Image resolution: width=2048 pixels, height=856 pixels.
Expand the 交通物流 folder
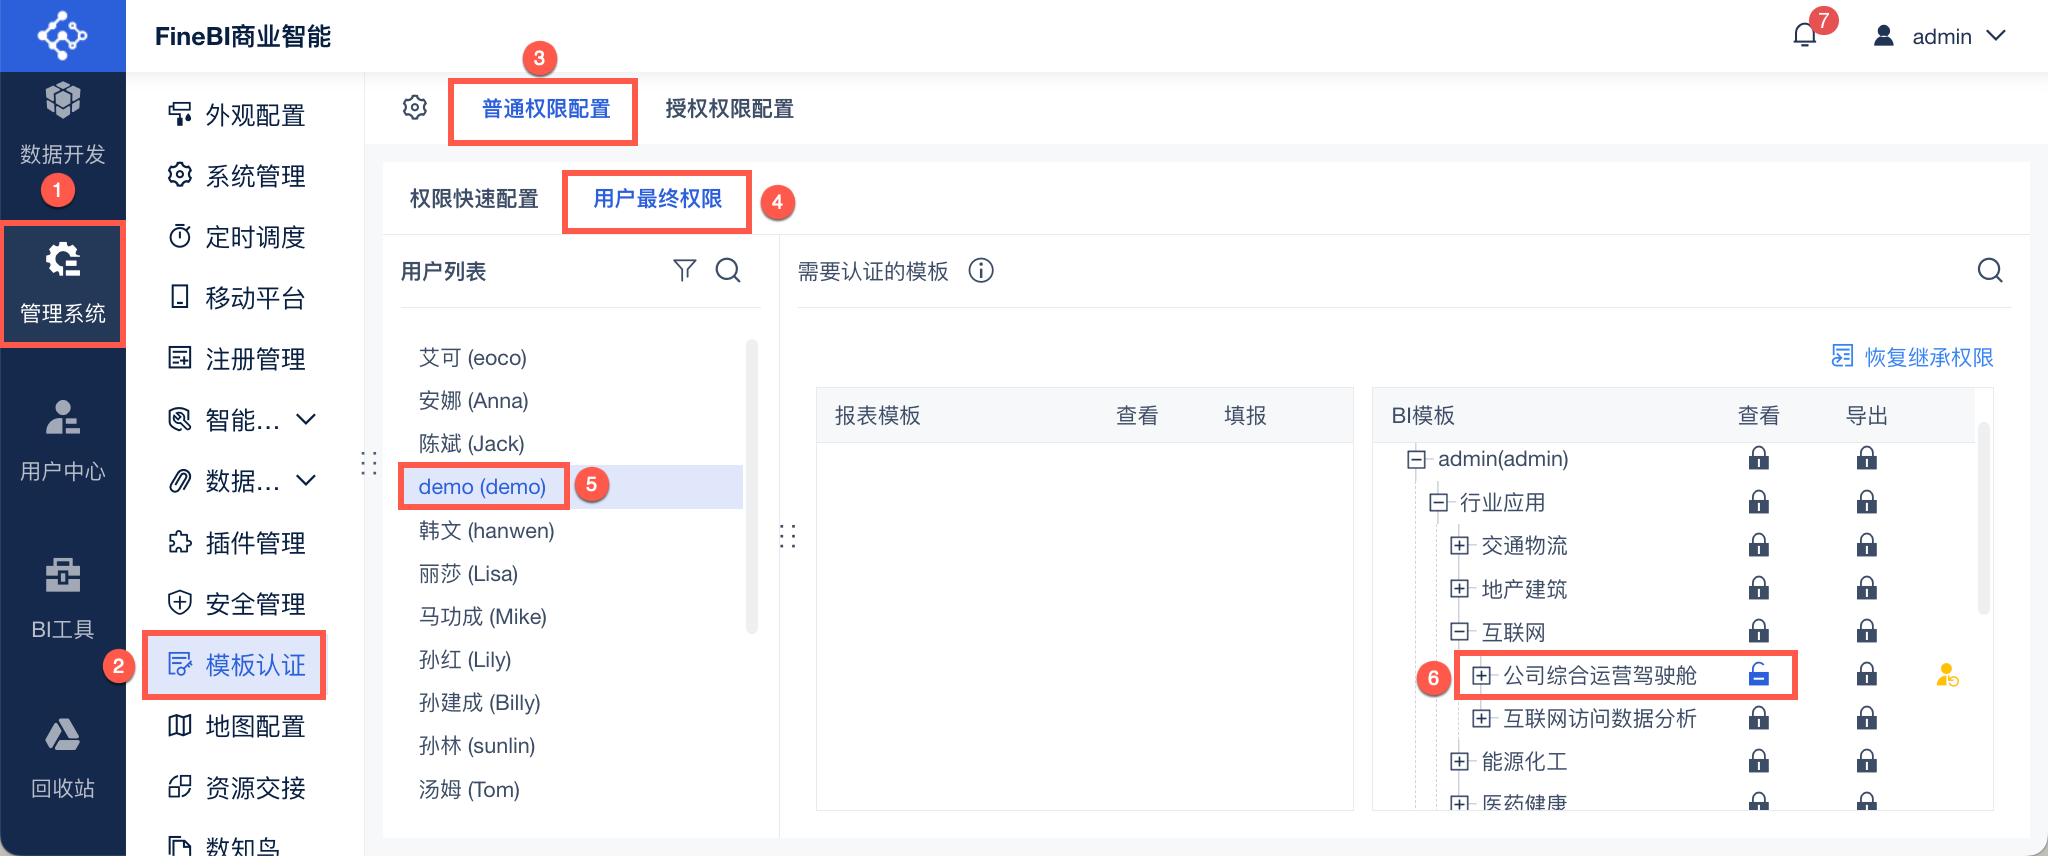click(x=1459, y=545)
